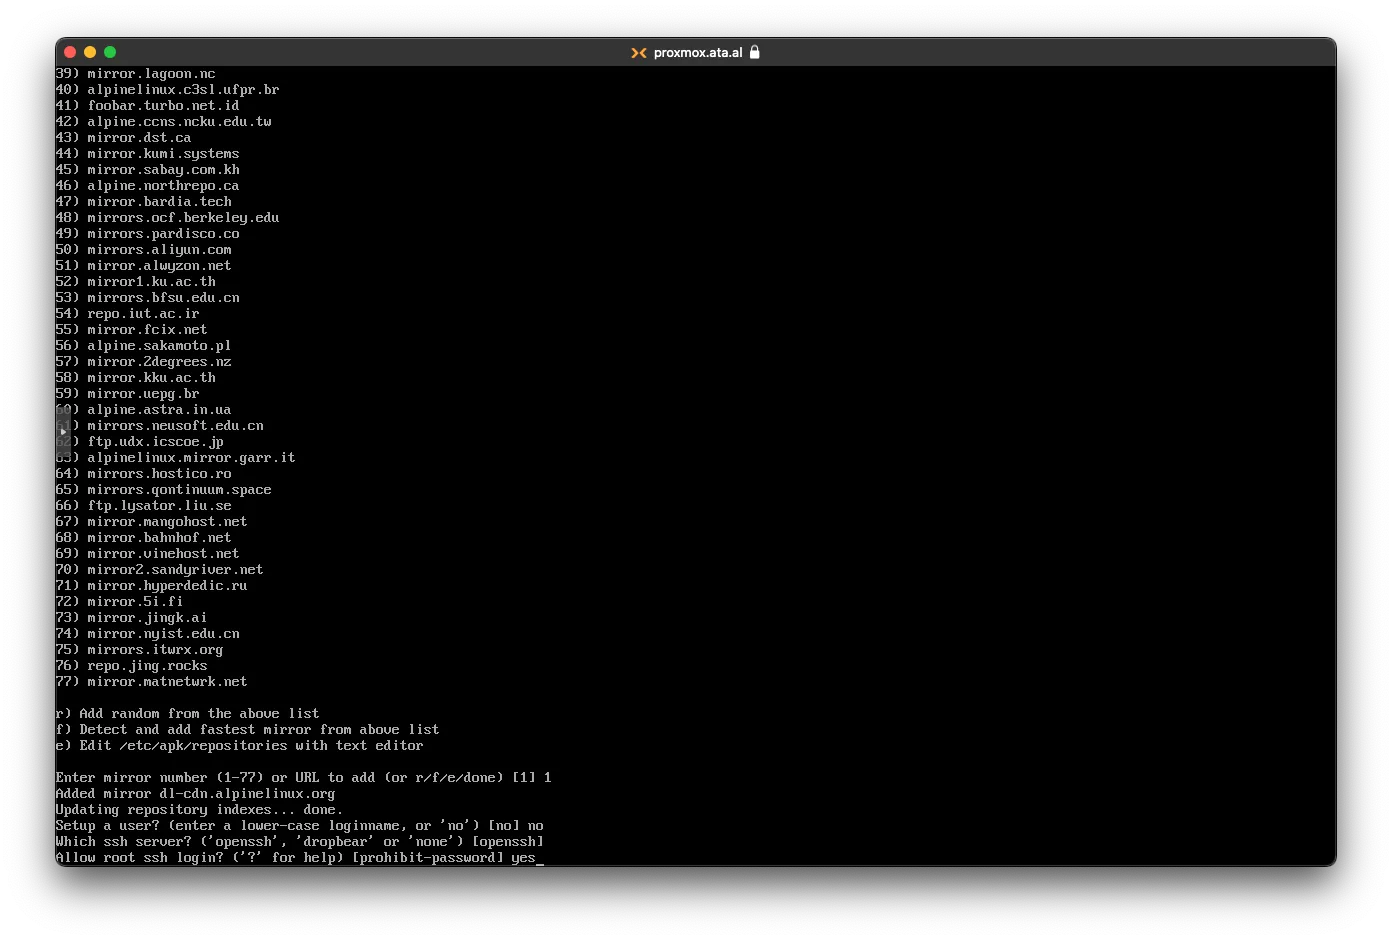
Task: Select the line mirror.dst.ca
Action: [124, 138]
